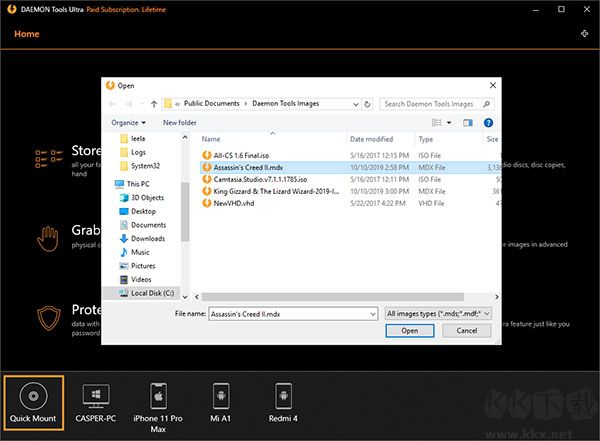Open the file dialog help icon
The height and width of the screenshot is (441, 600).
coord(489,122)
